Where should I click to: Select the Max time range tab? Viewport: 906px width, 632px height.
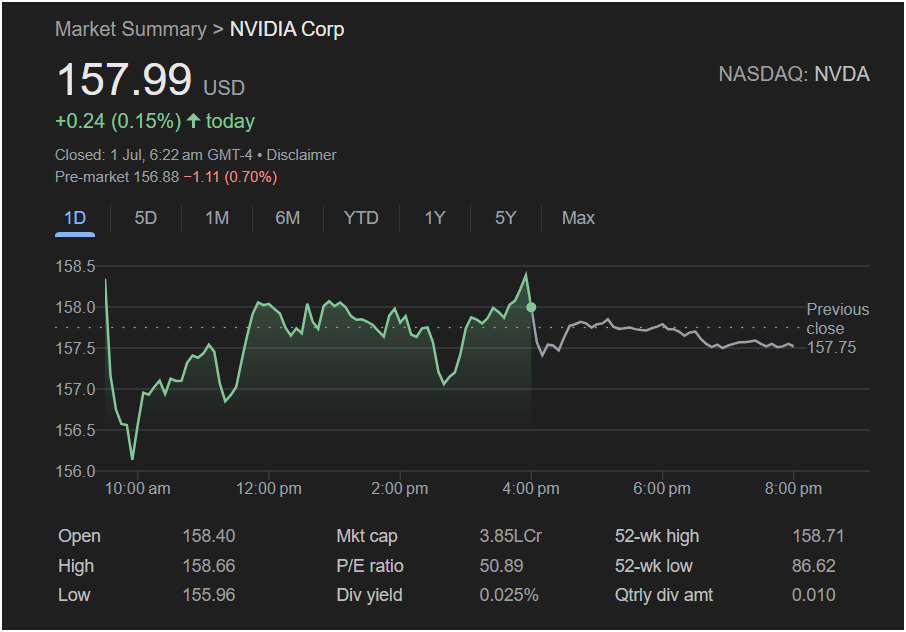[578, 218]
